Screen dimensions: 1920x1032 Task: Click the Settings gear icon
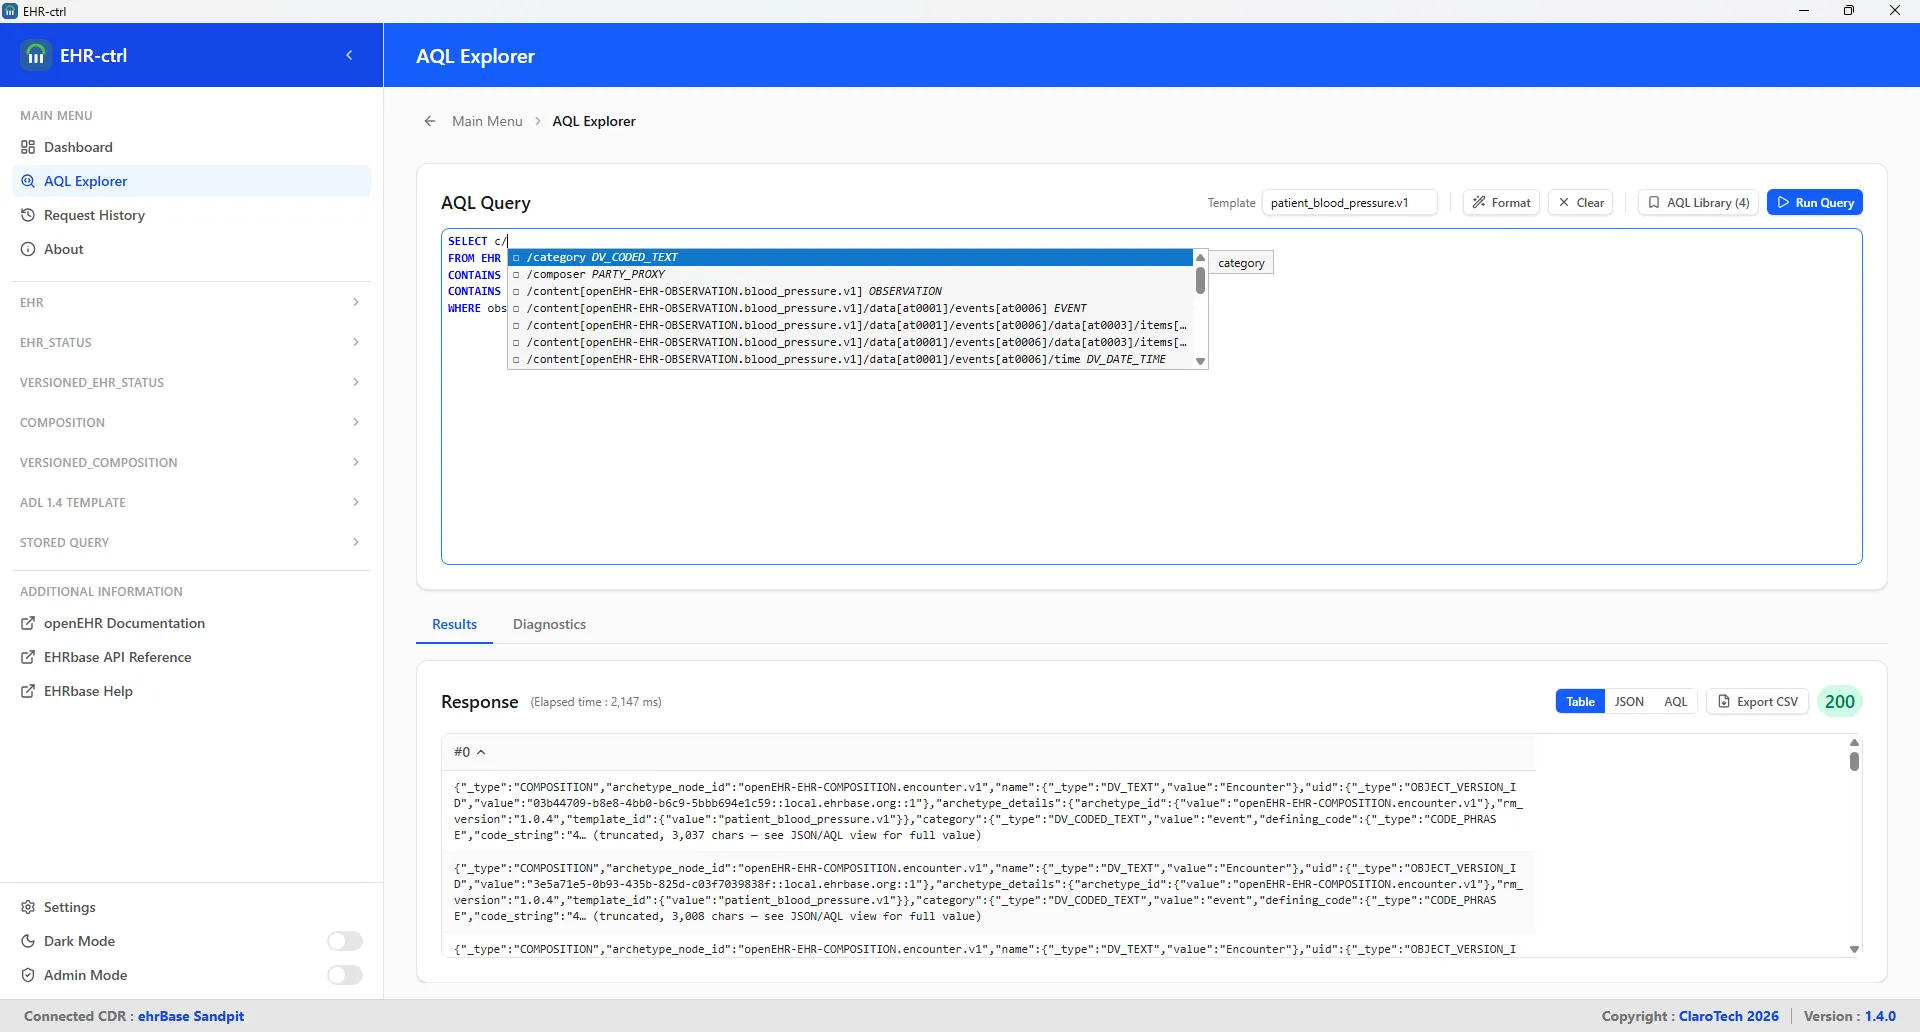coord(28,907)
